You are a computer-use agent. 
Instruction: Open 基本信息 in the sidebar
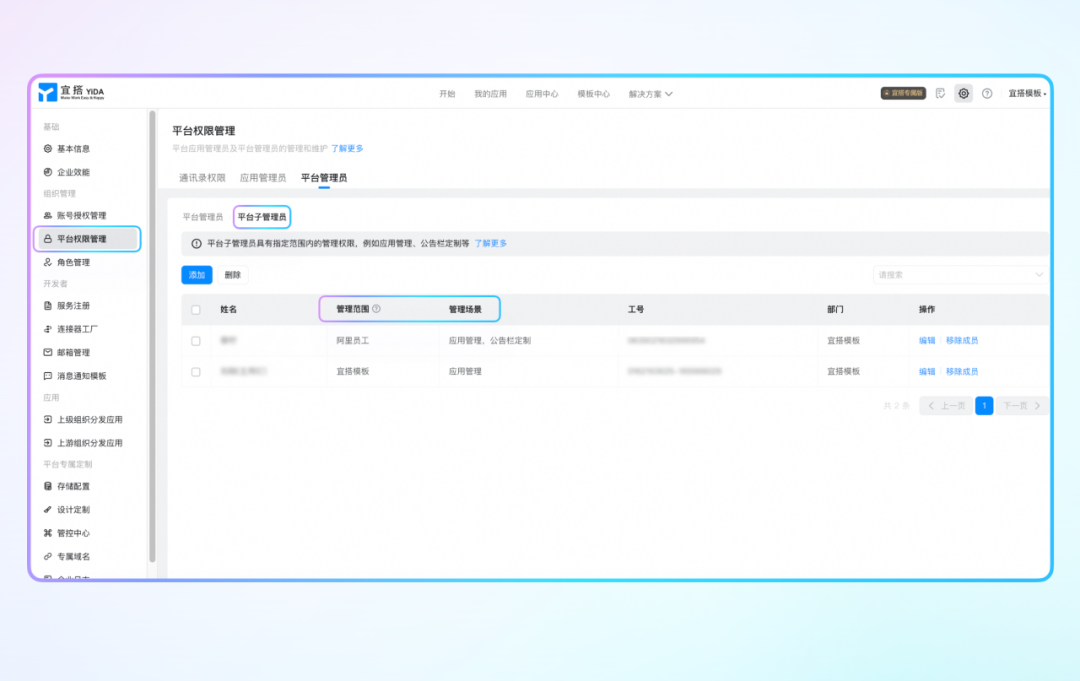click(73, 149)
